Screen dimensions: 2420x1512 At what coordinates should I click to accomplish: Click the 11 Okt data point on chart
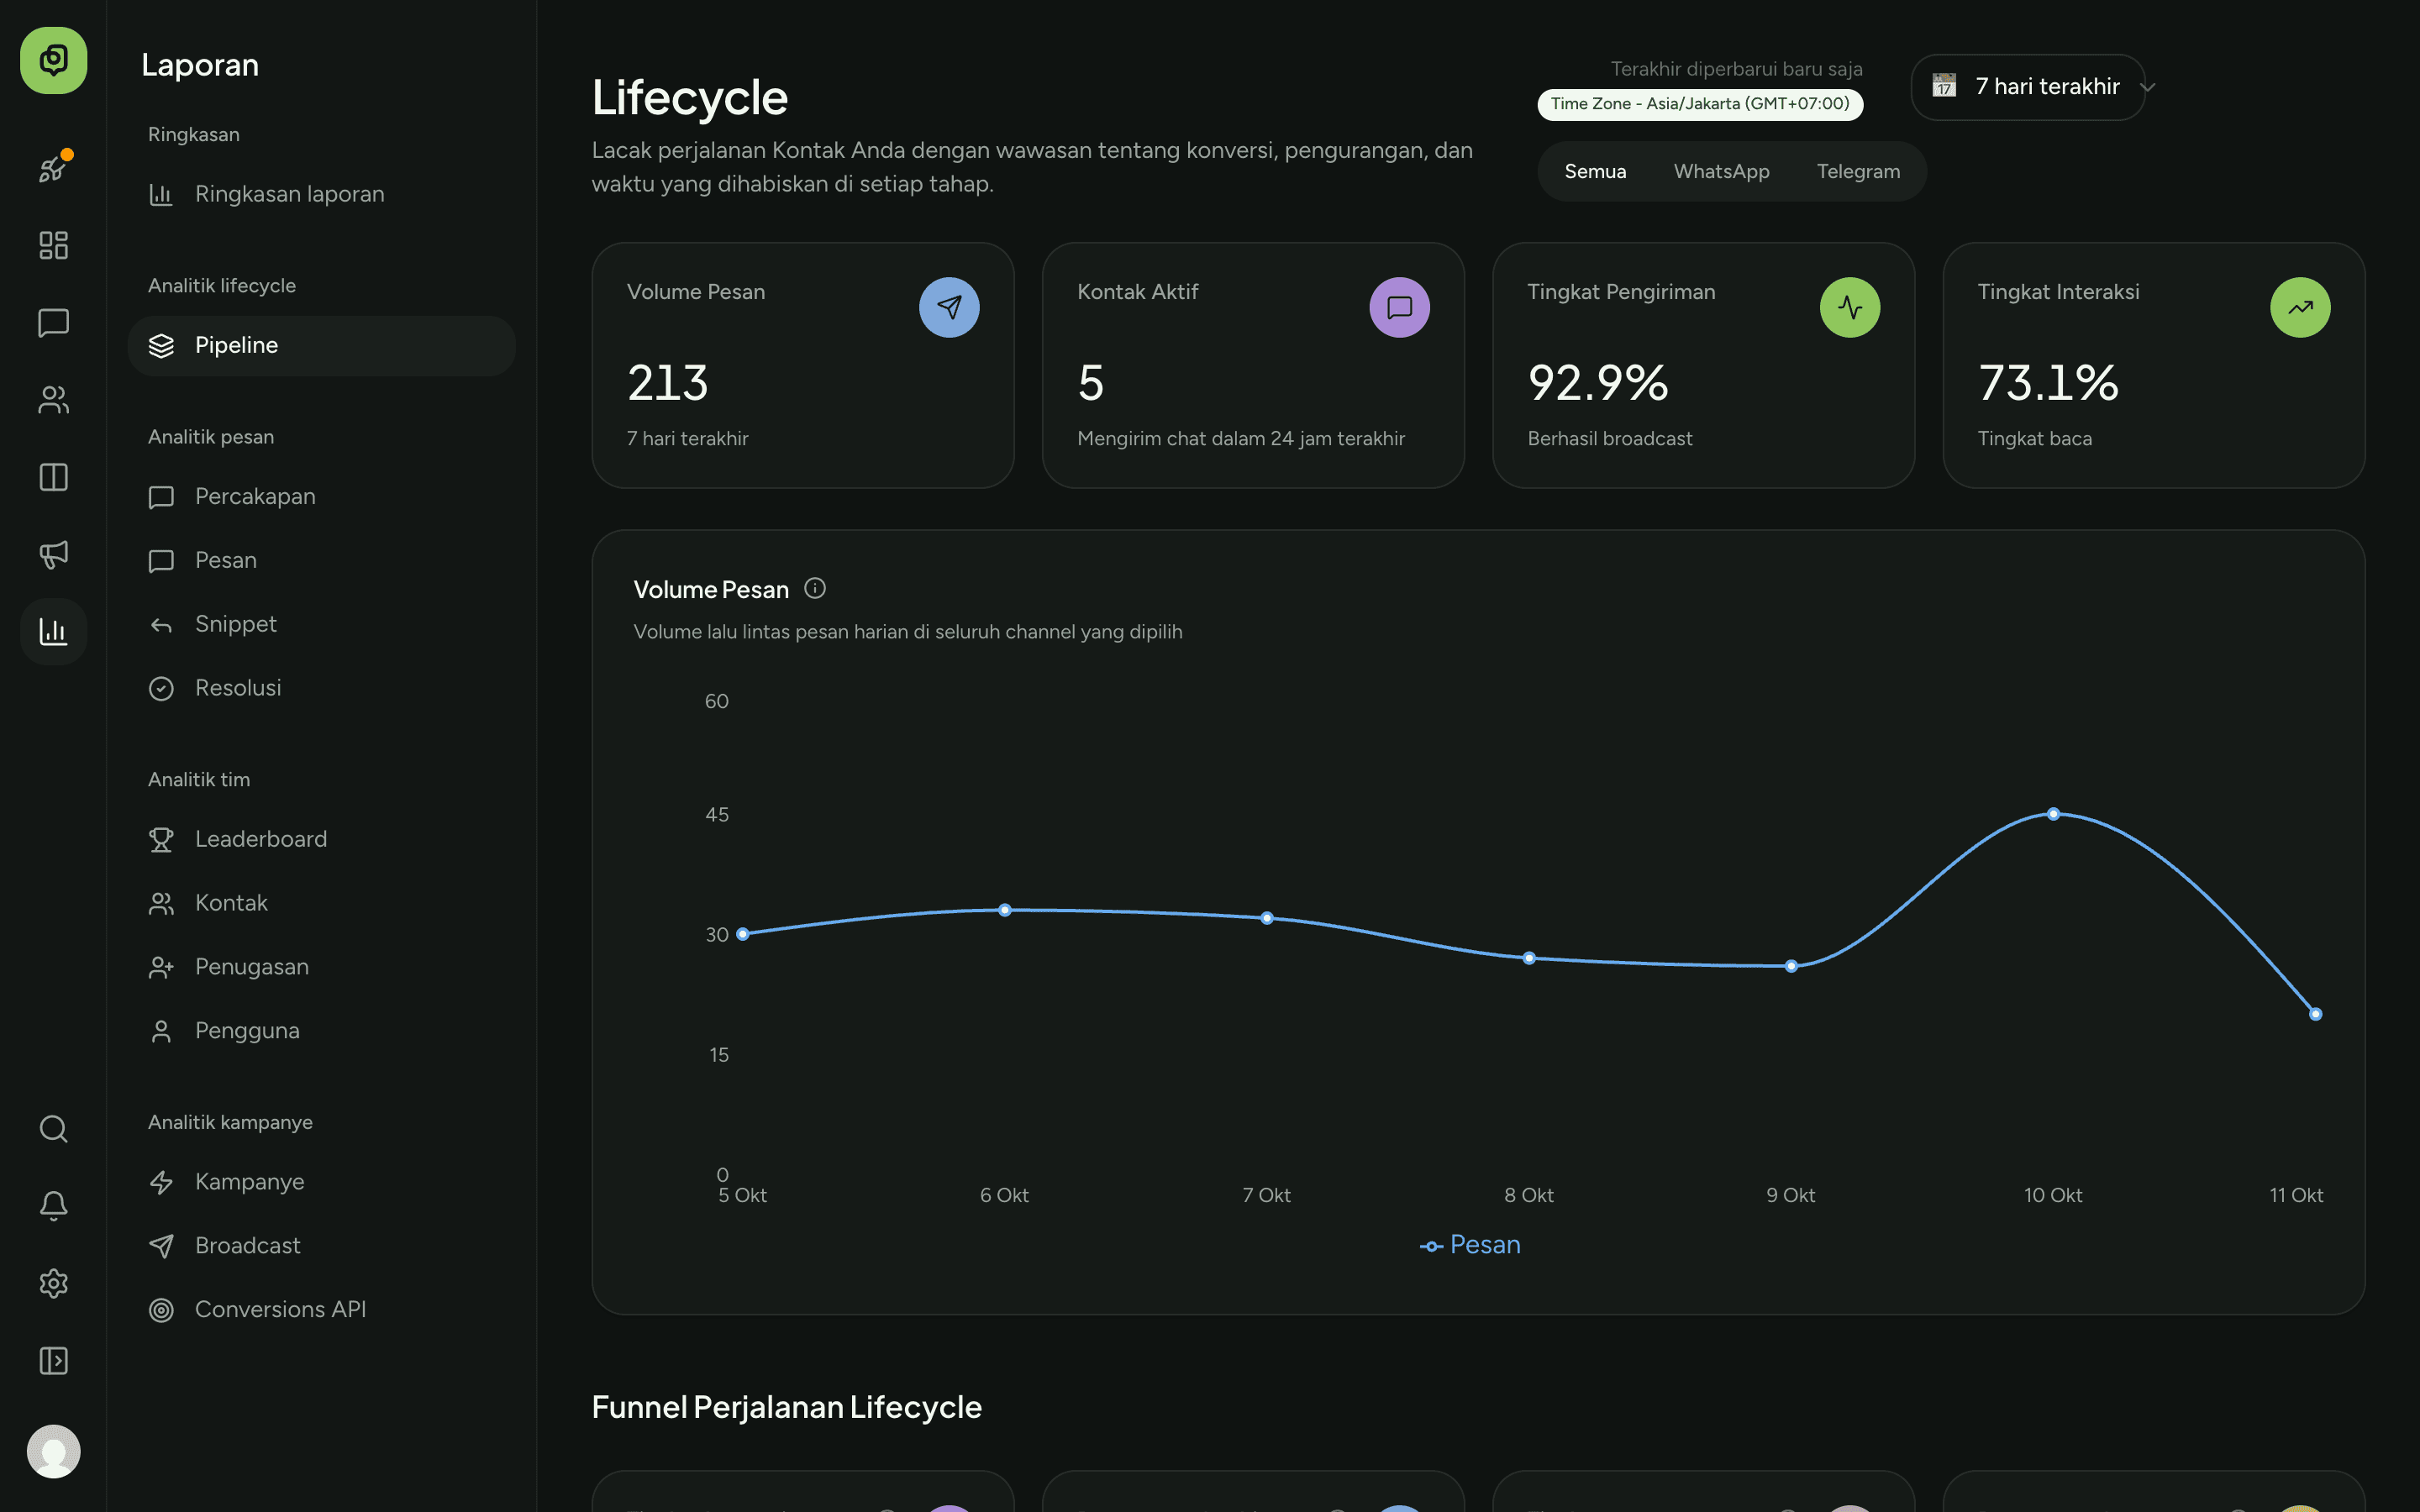[x=2315, y=1014]
